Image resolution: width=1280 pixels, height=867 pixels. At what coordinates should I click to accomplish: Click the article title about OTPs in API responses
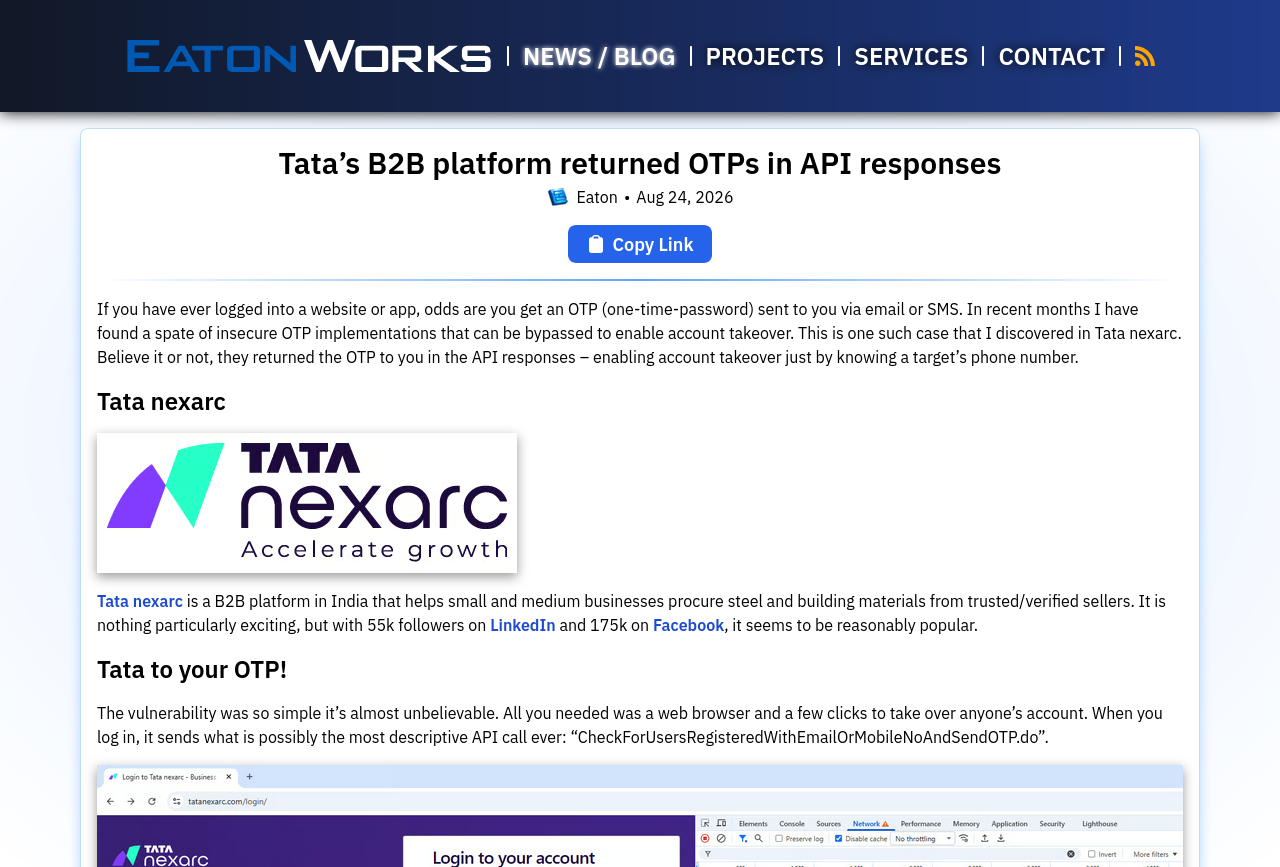[x=640, y=163]
